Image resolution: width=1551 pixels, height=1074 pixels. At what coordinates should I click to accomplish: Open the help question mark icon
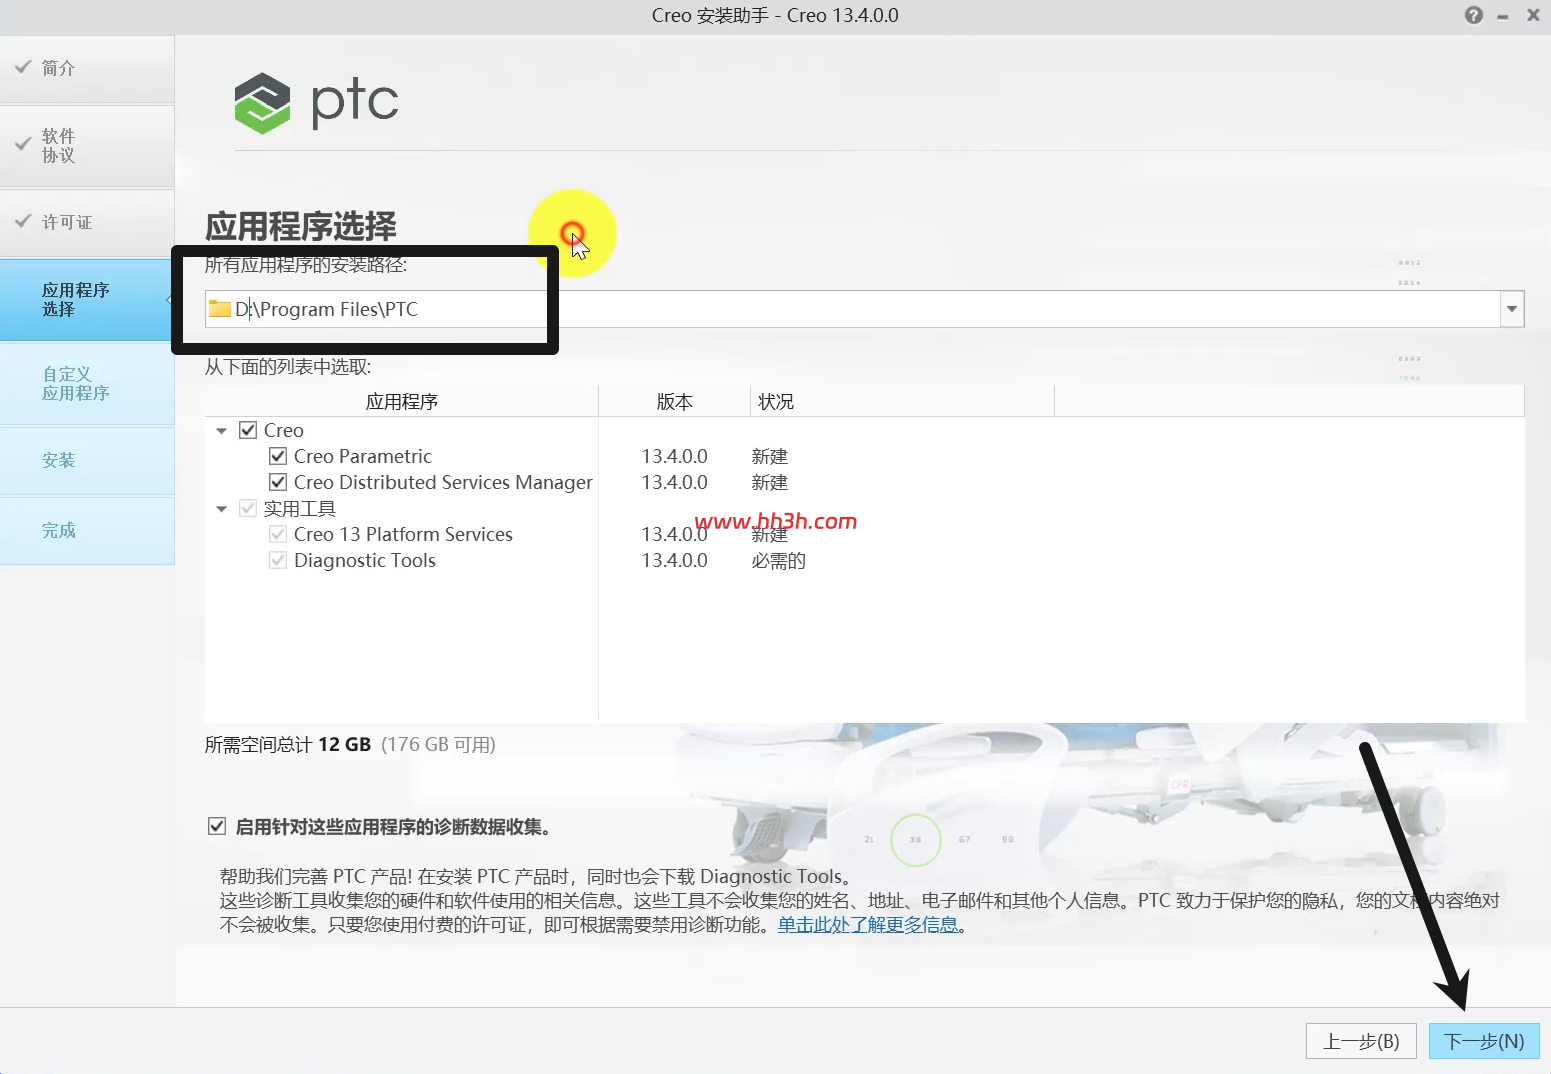coord(1473,15)
